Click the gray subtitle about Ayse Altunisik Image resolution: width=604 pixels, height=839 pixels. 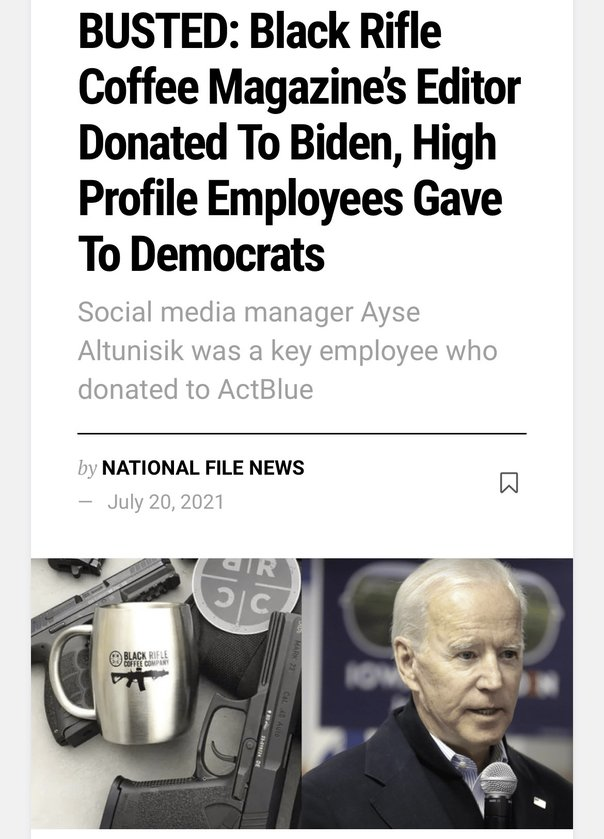tap(287, 350)
